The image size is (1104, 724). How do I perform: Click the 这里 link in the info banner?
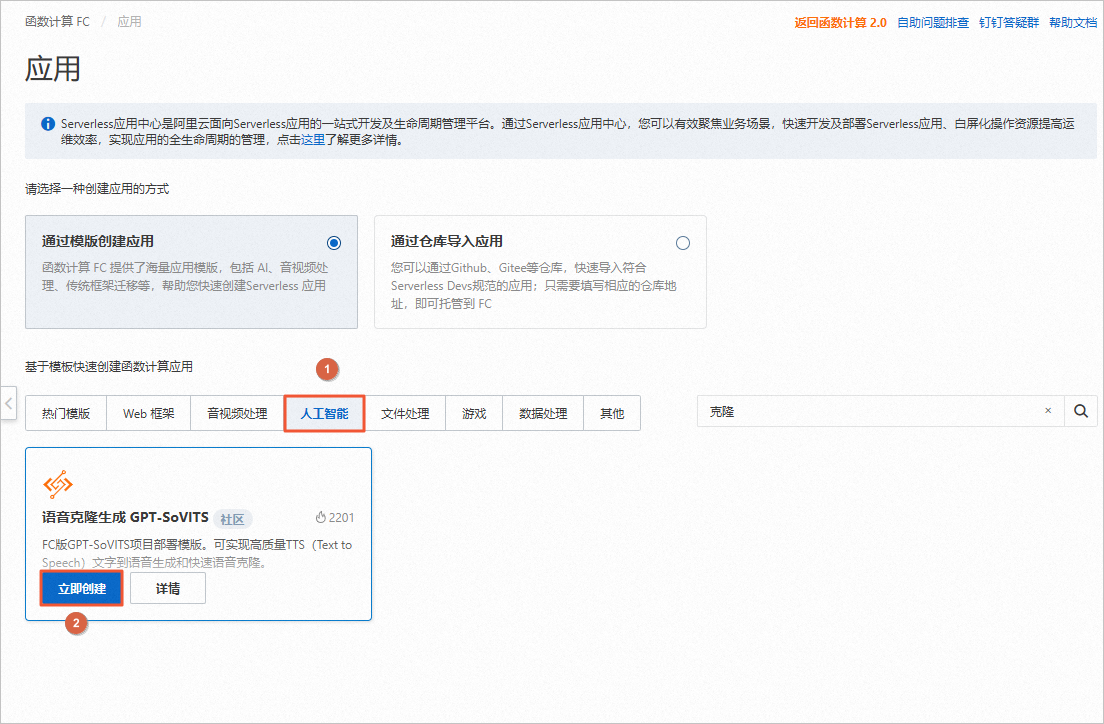tap(313, 140)
